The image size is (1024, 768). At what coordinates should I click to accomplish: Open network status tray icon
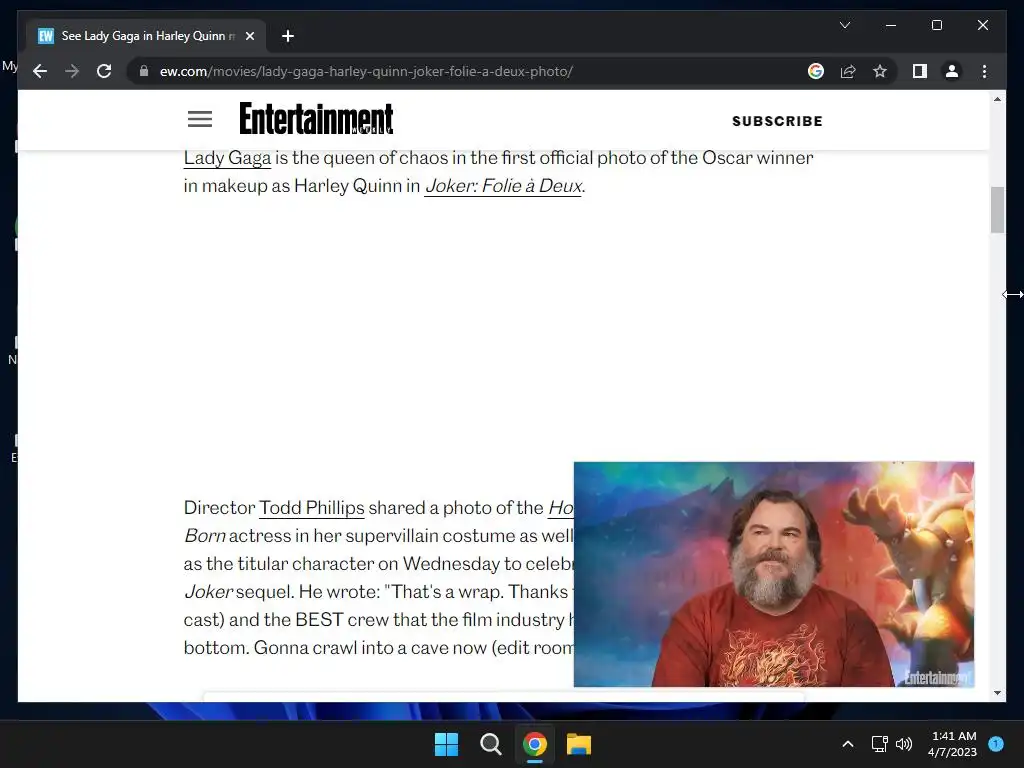coord(880,744)
